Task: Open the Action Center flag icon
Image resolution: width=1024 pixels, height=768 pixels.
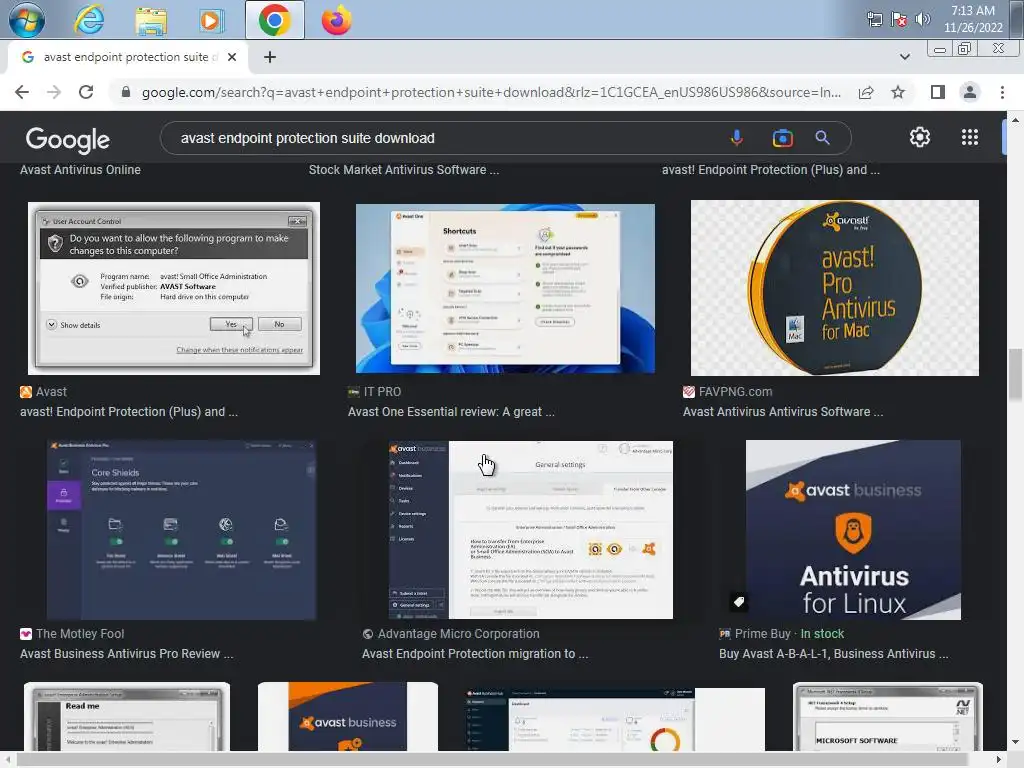Action: pos(899,19)
